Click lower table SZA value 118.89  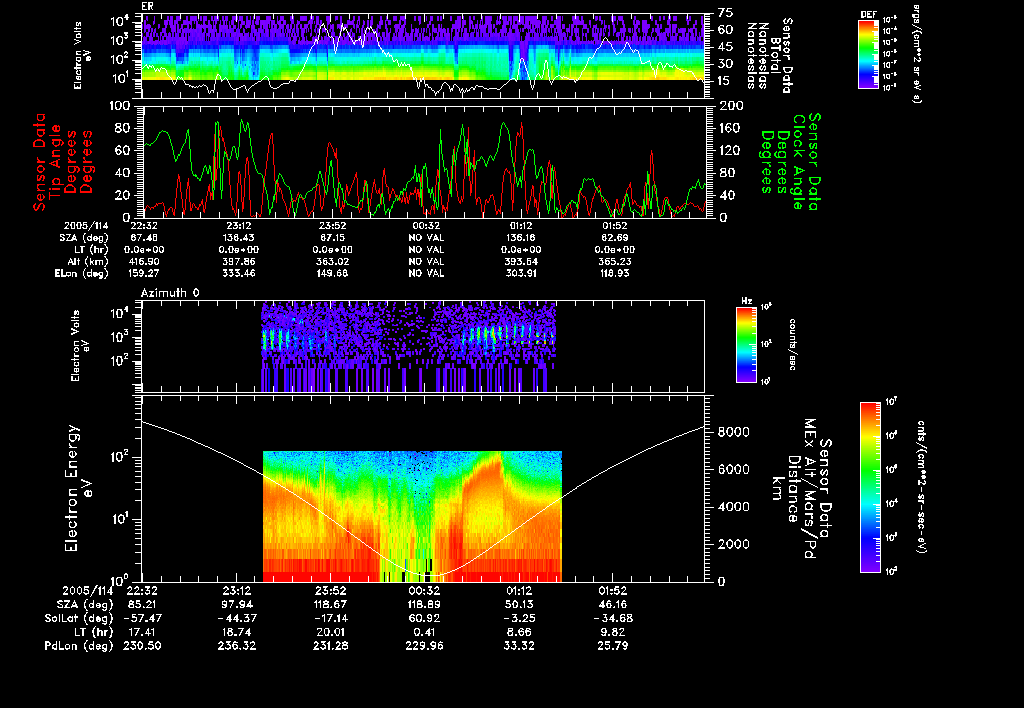click(424, 605)
